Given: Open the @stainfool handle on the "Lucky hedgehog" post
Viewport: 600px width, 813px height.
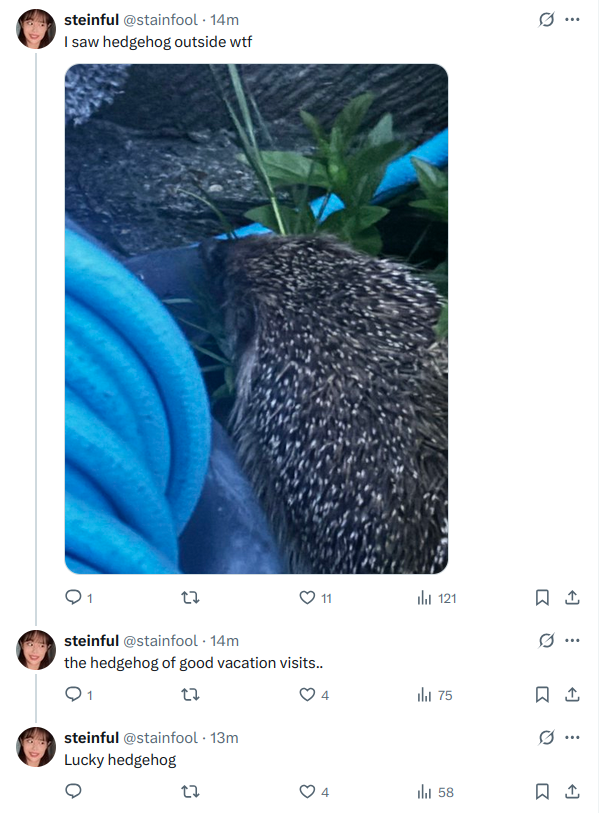Looking at the screenshot, I should [x=160, y=737].
